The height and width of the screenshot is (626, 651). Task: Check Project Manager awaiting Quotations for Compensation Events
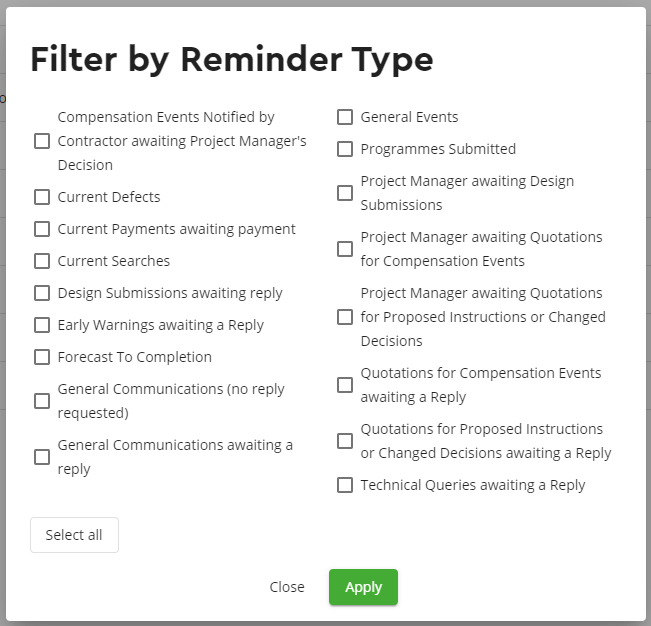(345, 249)
